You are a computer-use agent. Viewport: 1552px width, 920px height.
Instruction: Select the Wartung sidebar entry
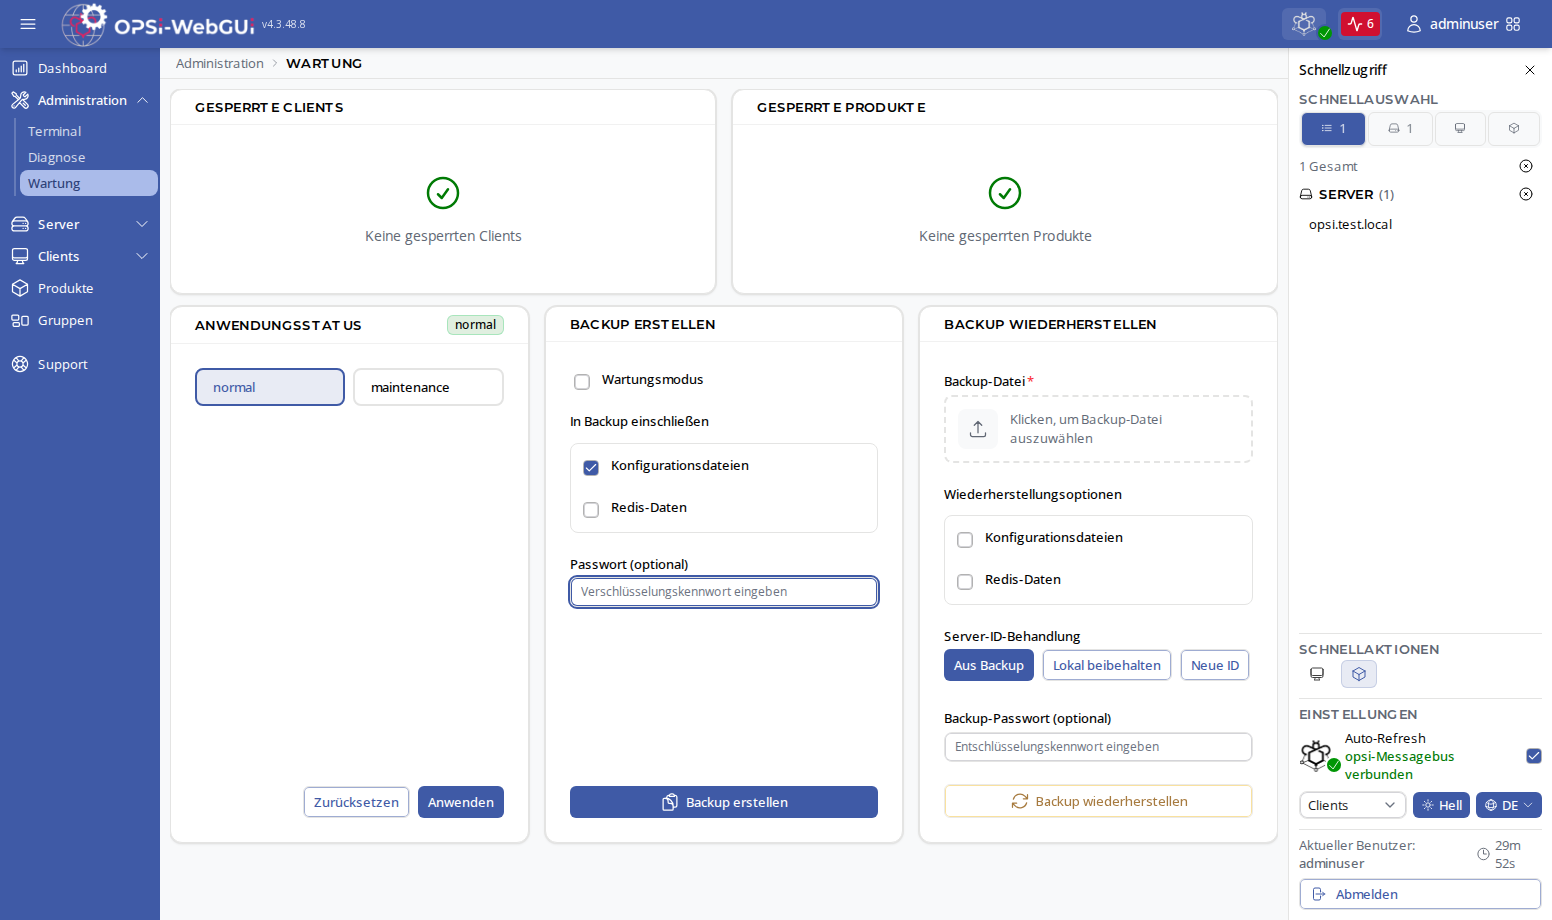tap(88, 183)
